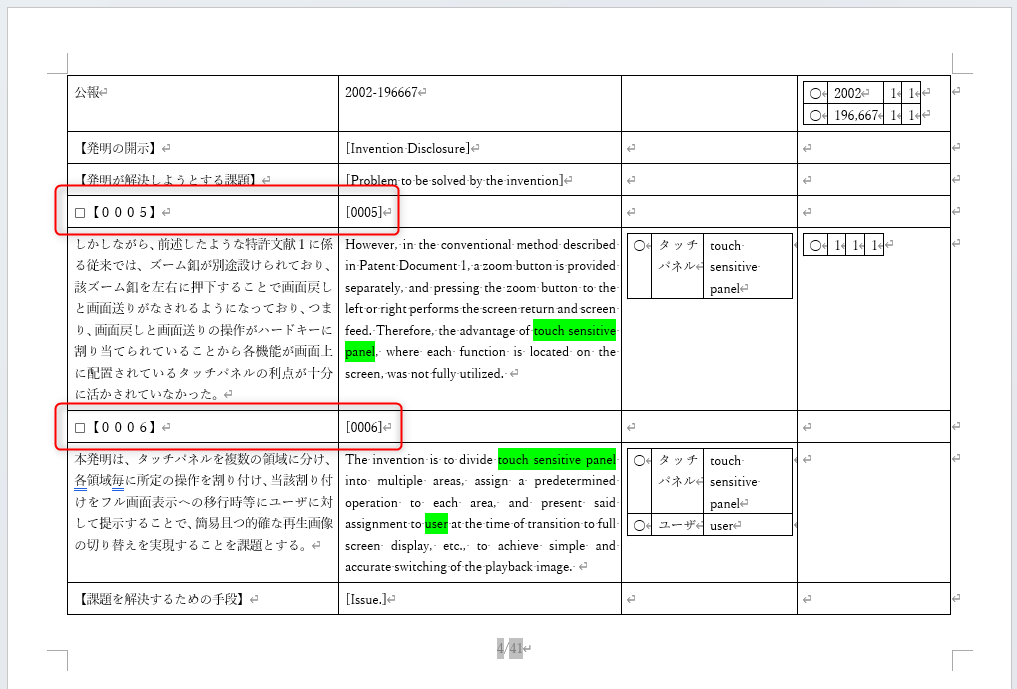1017x689 pixels.
Task: Place cursor in the 2002-196667 cell
Action: 381,93
